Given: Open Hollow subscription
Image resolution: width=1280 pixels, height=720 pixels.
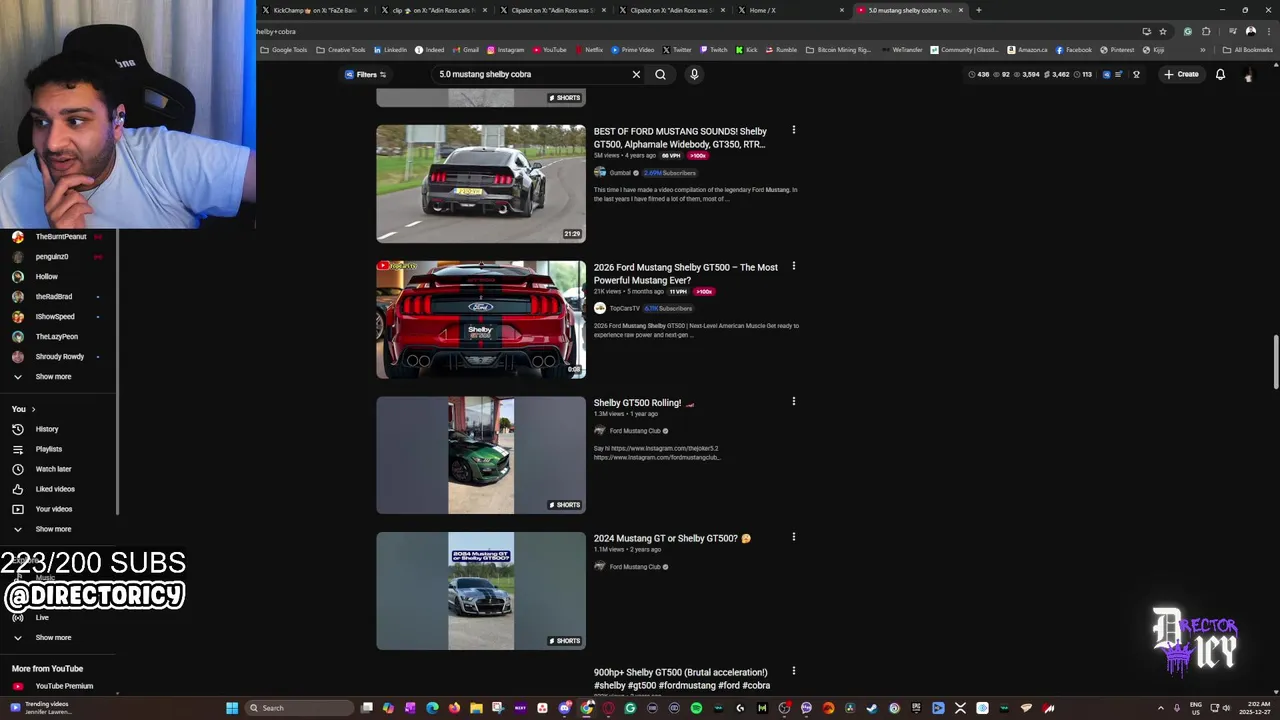Looking at the screenshot, I should (46, 277).
